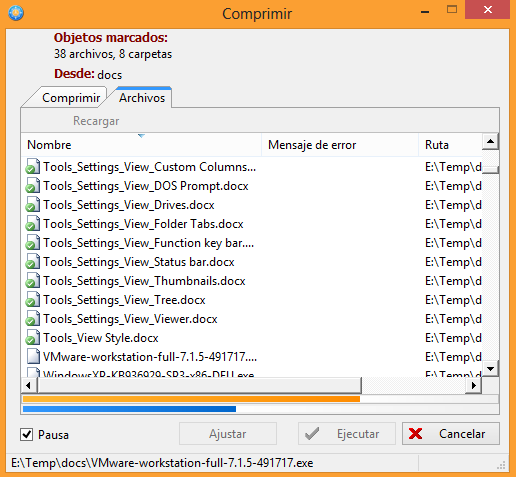This screenshot has width=516, height=477.
Task: Select the Tools_View Style.docx file icon
Action: click(33, 338)
